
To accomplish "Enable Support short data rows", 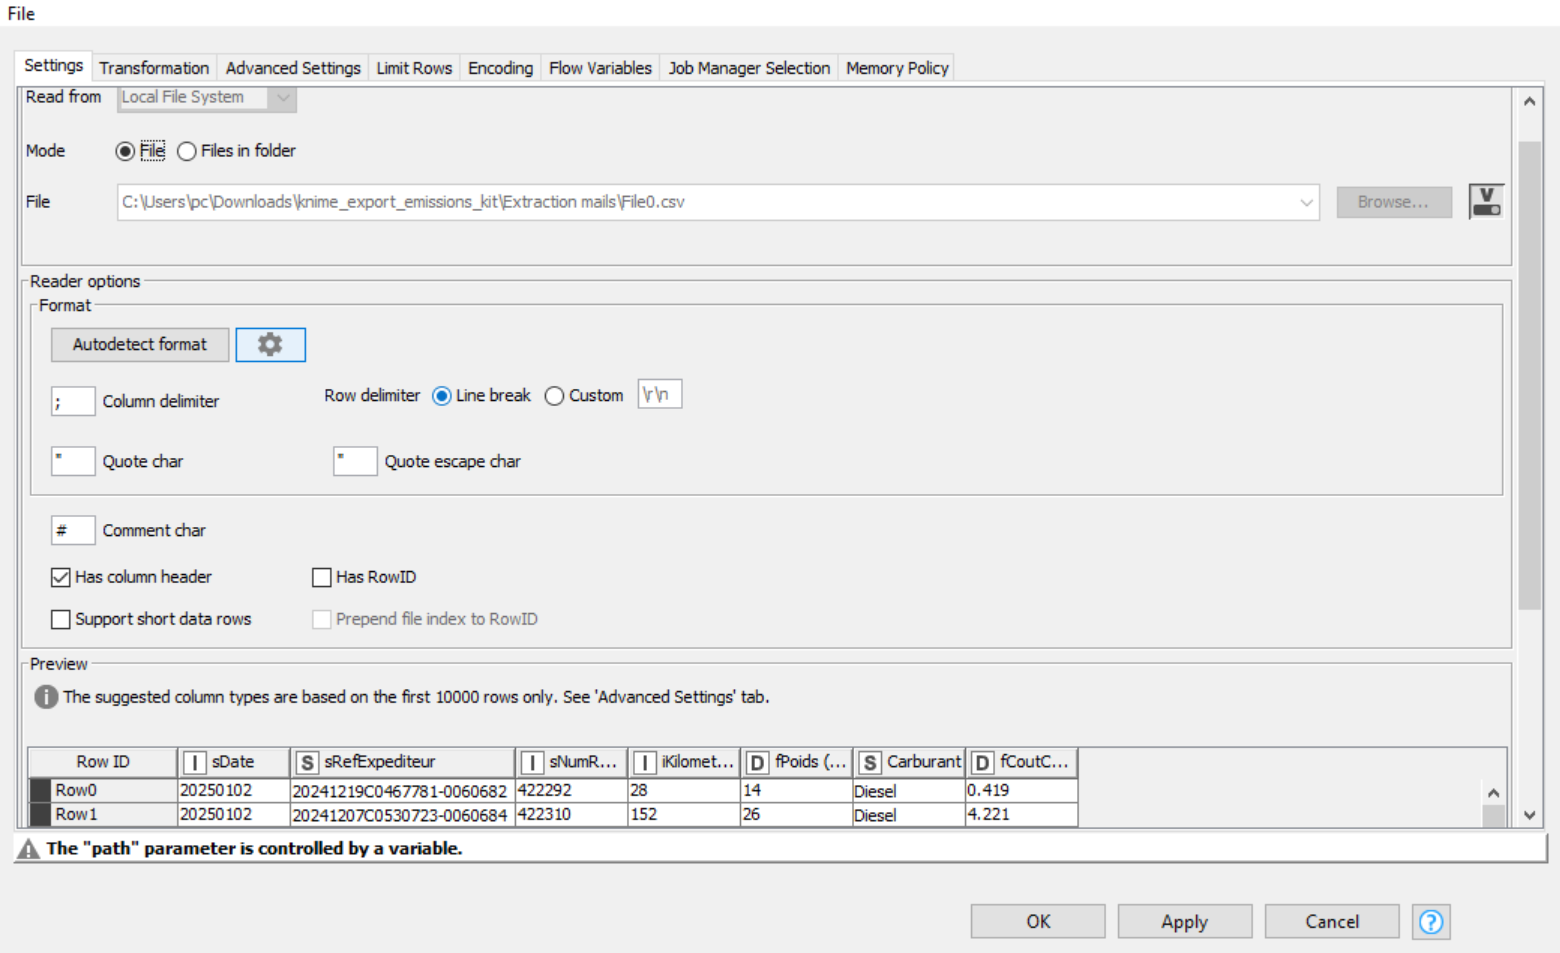I will [60, 619].
